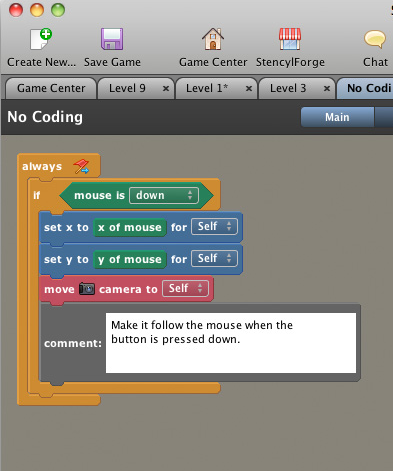The height and width of the screenshot is (471, 393).
Task: Select the Main button
Action: point(337,117)
